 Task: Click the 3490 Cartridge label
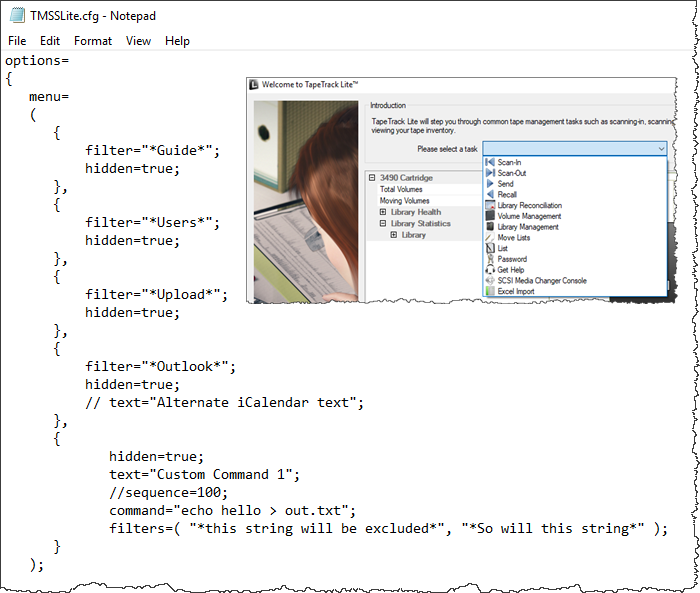click(406, 178)
